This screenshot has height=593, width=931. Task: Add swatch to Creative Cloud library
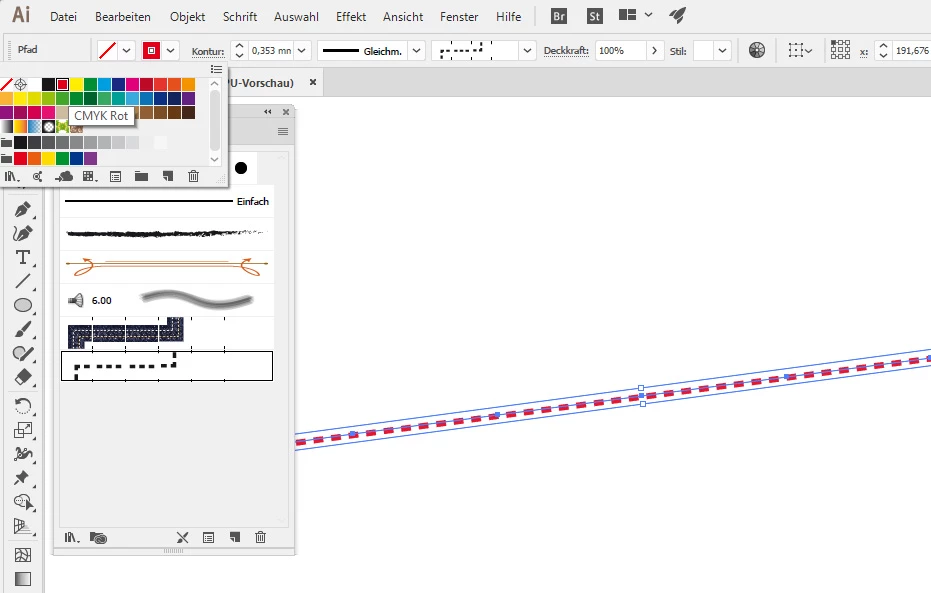[64, 176]
